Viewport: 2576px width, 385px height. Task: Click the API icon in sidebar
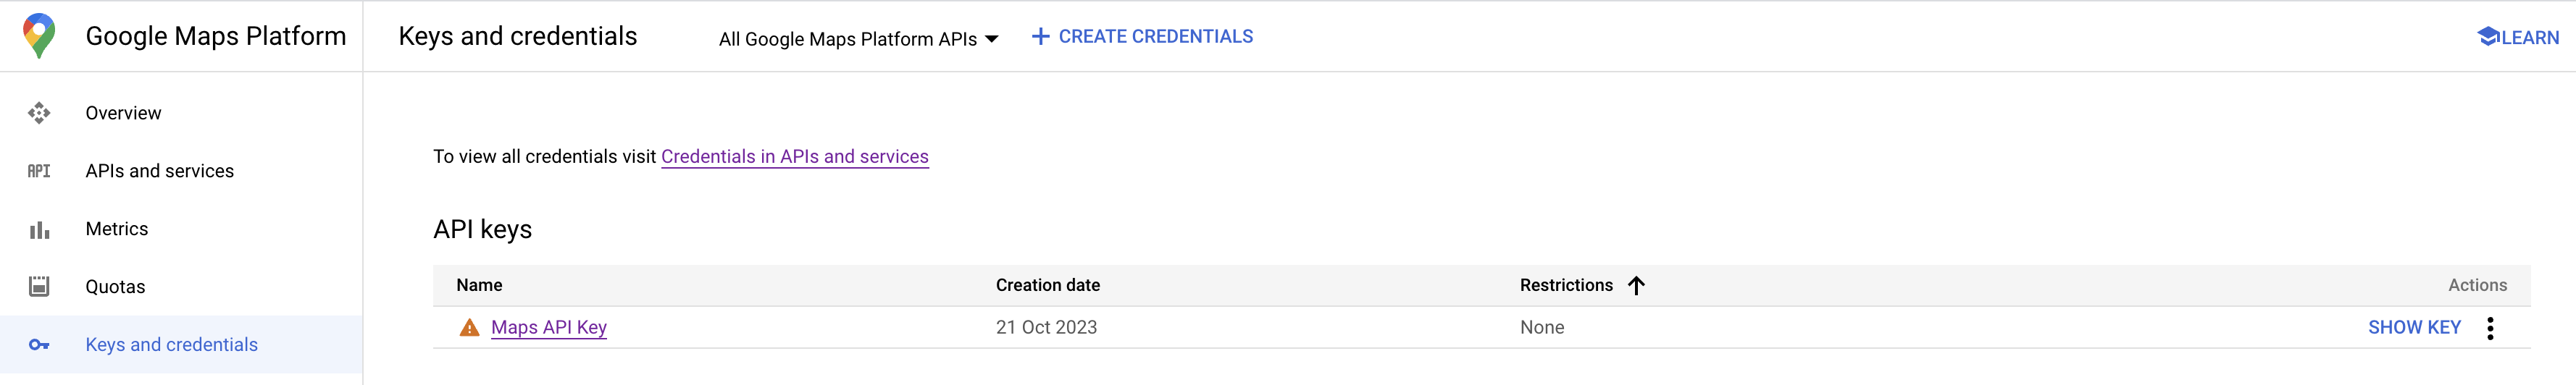39,171
